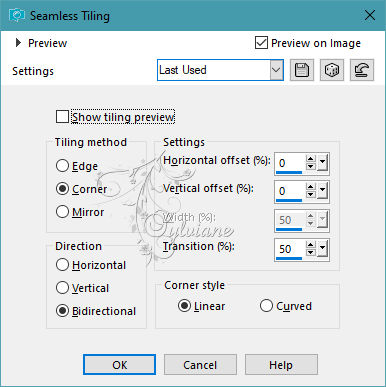Close the Seamless Tiling dialog
Viewport: 386px width, 387px height.
click(x=370, y=15)
